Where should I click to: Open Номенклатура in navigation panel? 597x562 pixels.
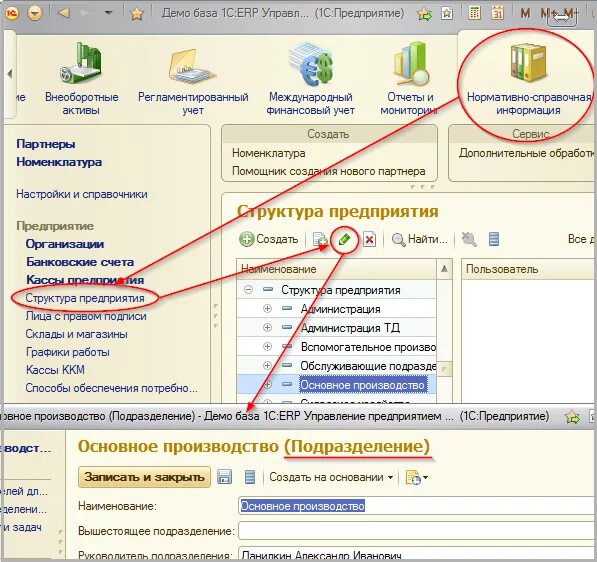pyautogui.click(x=59, y=162)
